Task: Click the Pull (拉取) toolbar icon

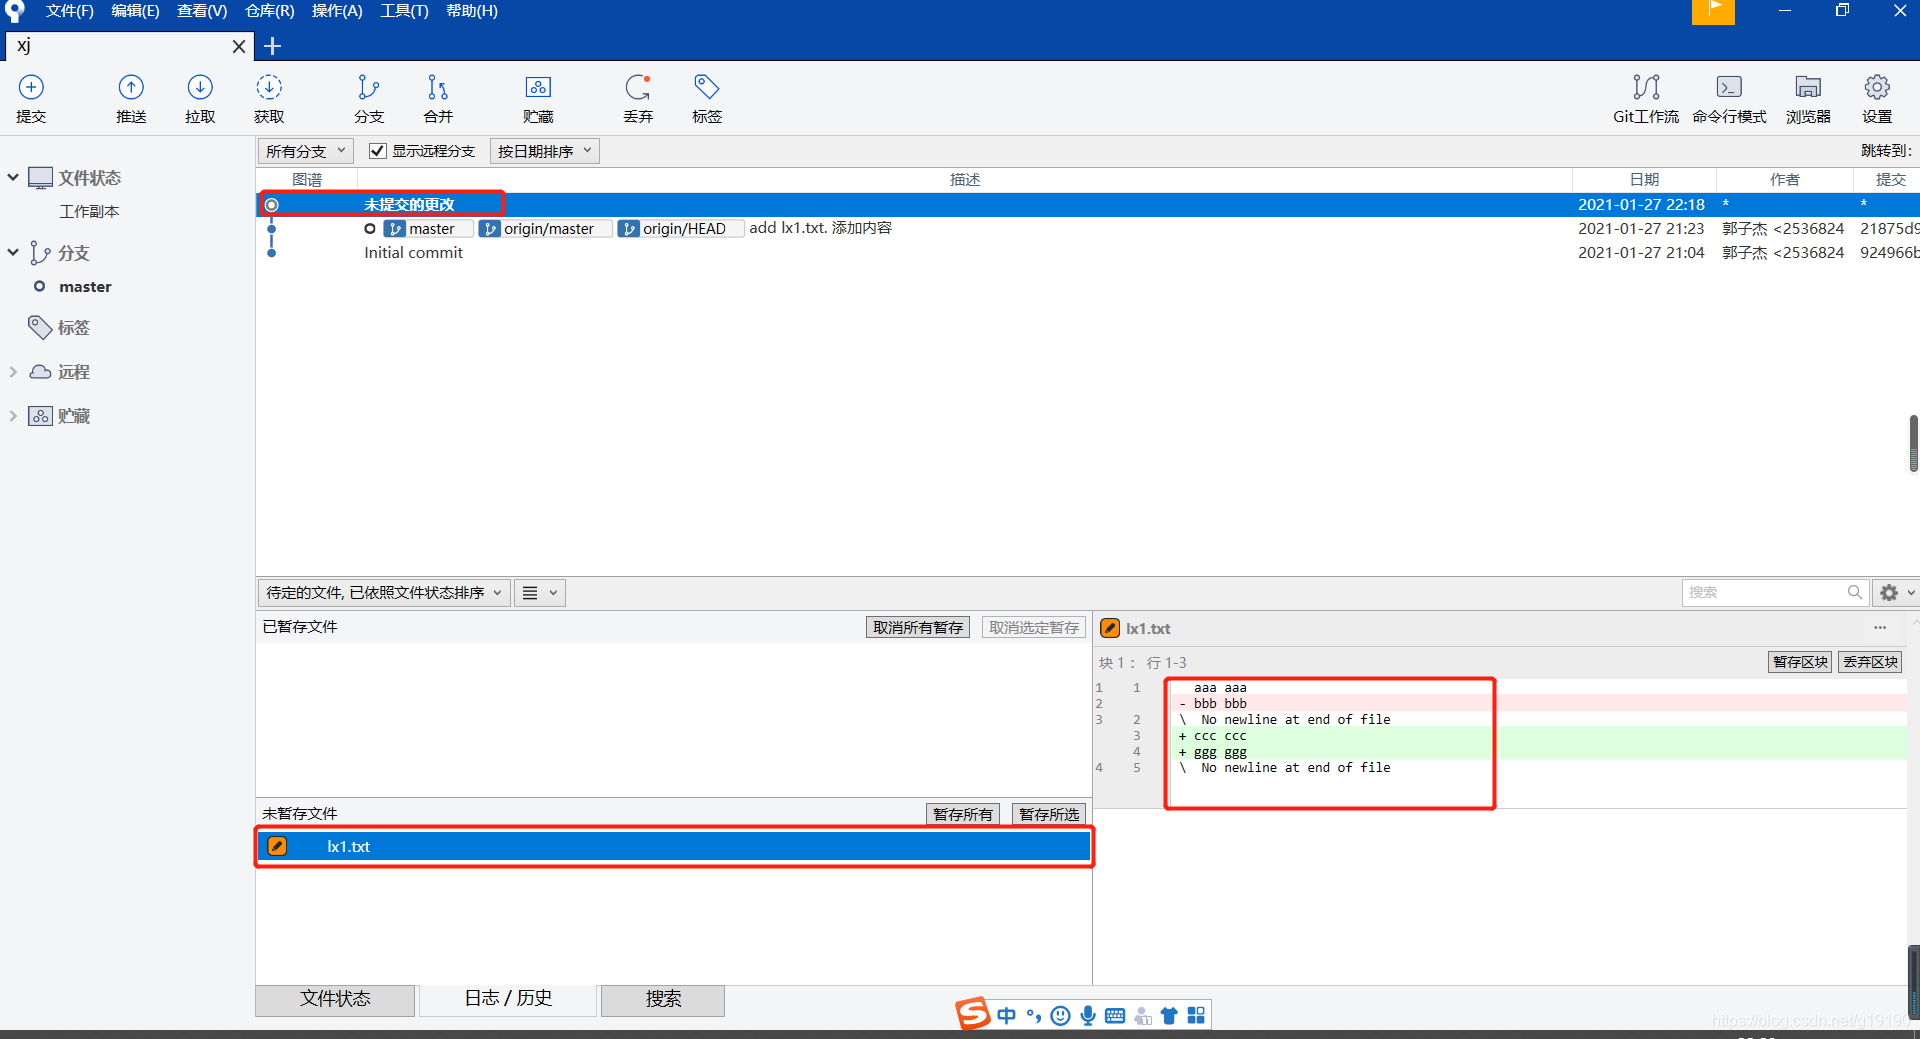Action: [200, 98]
